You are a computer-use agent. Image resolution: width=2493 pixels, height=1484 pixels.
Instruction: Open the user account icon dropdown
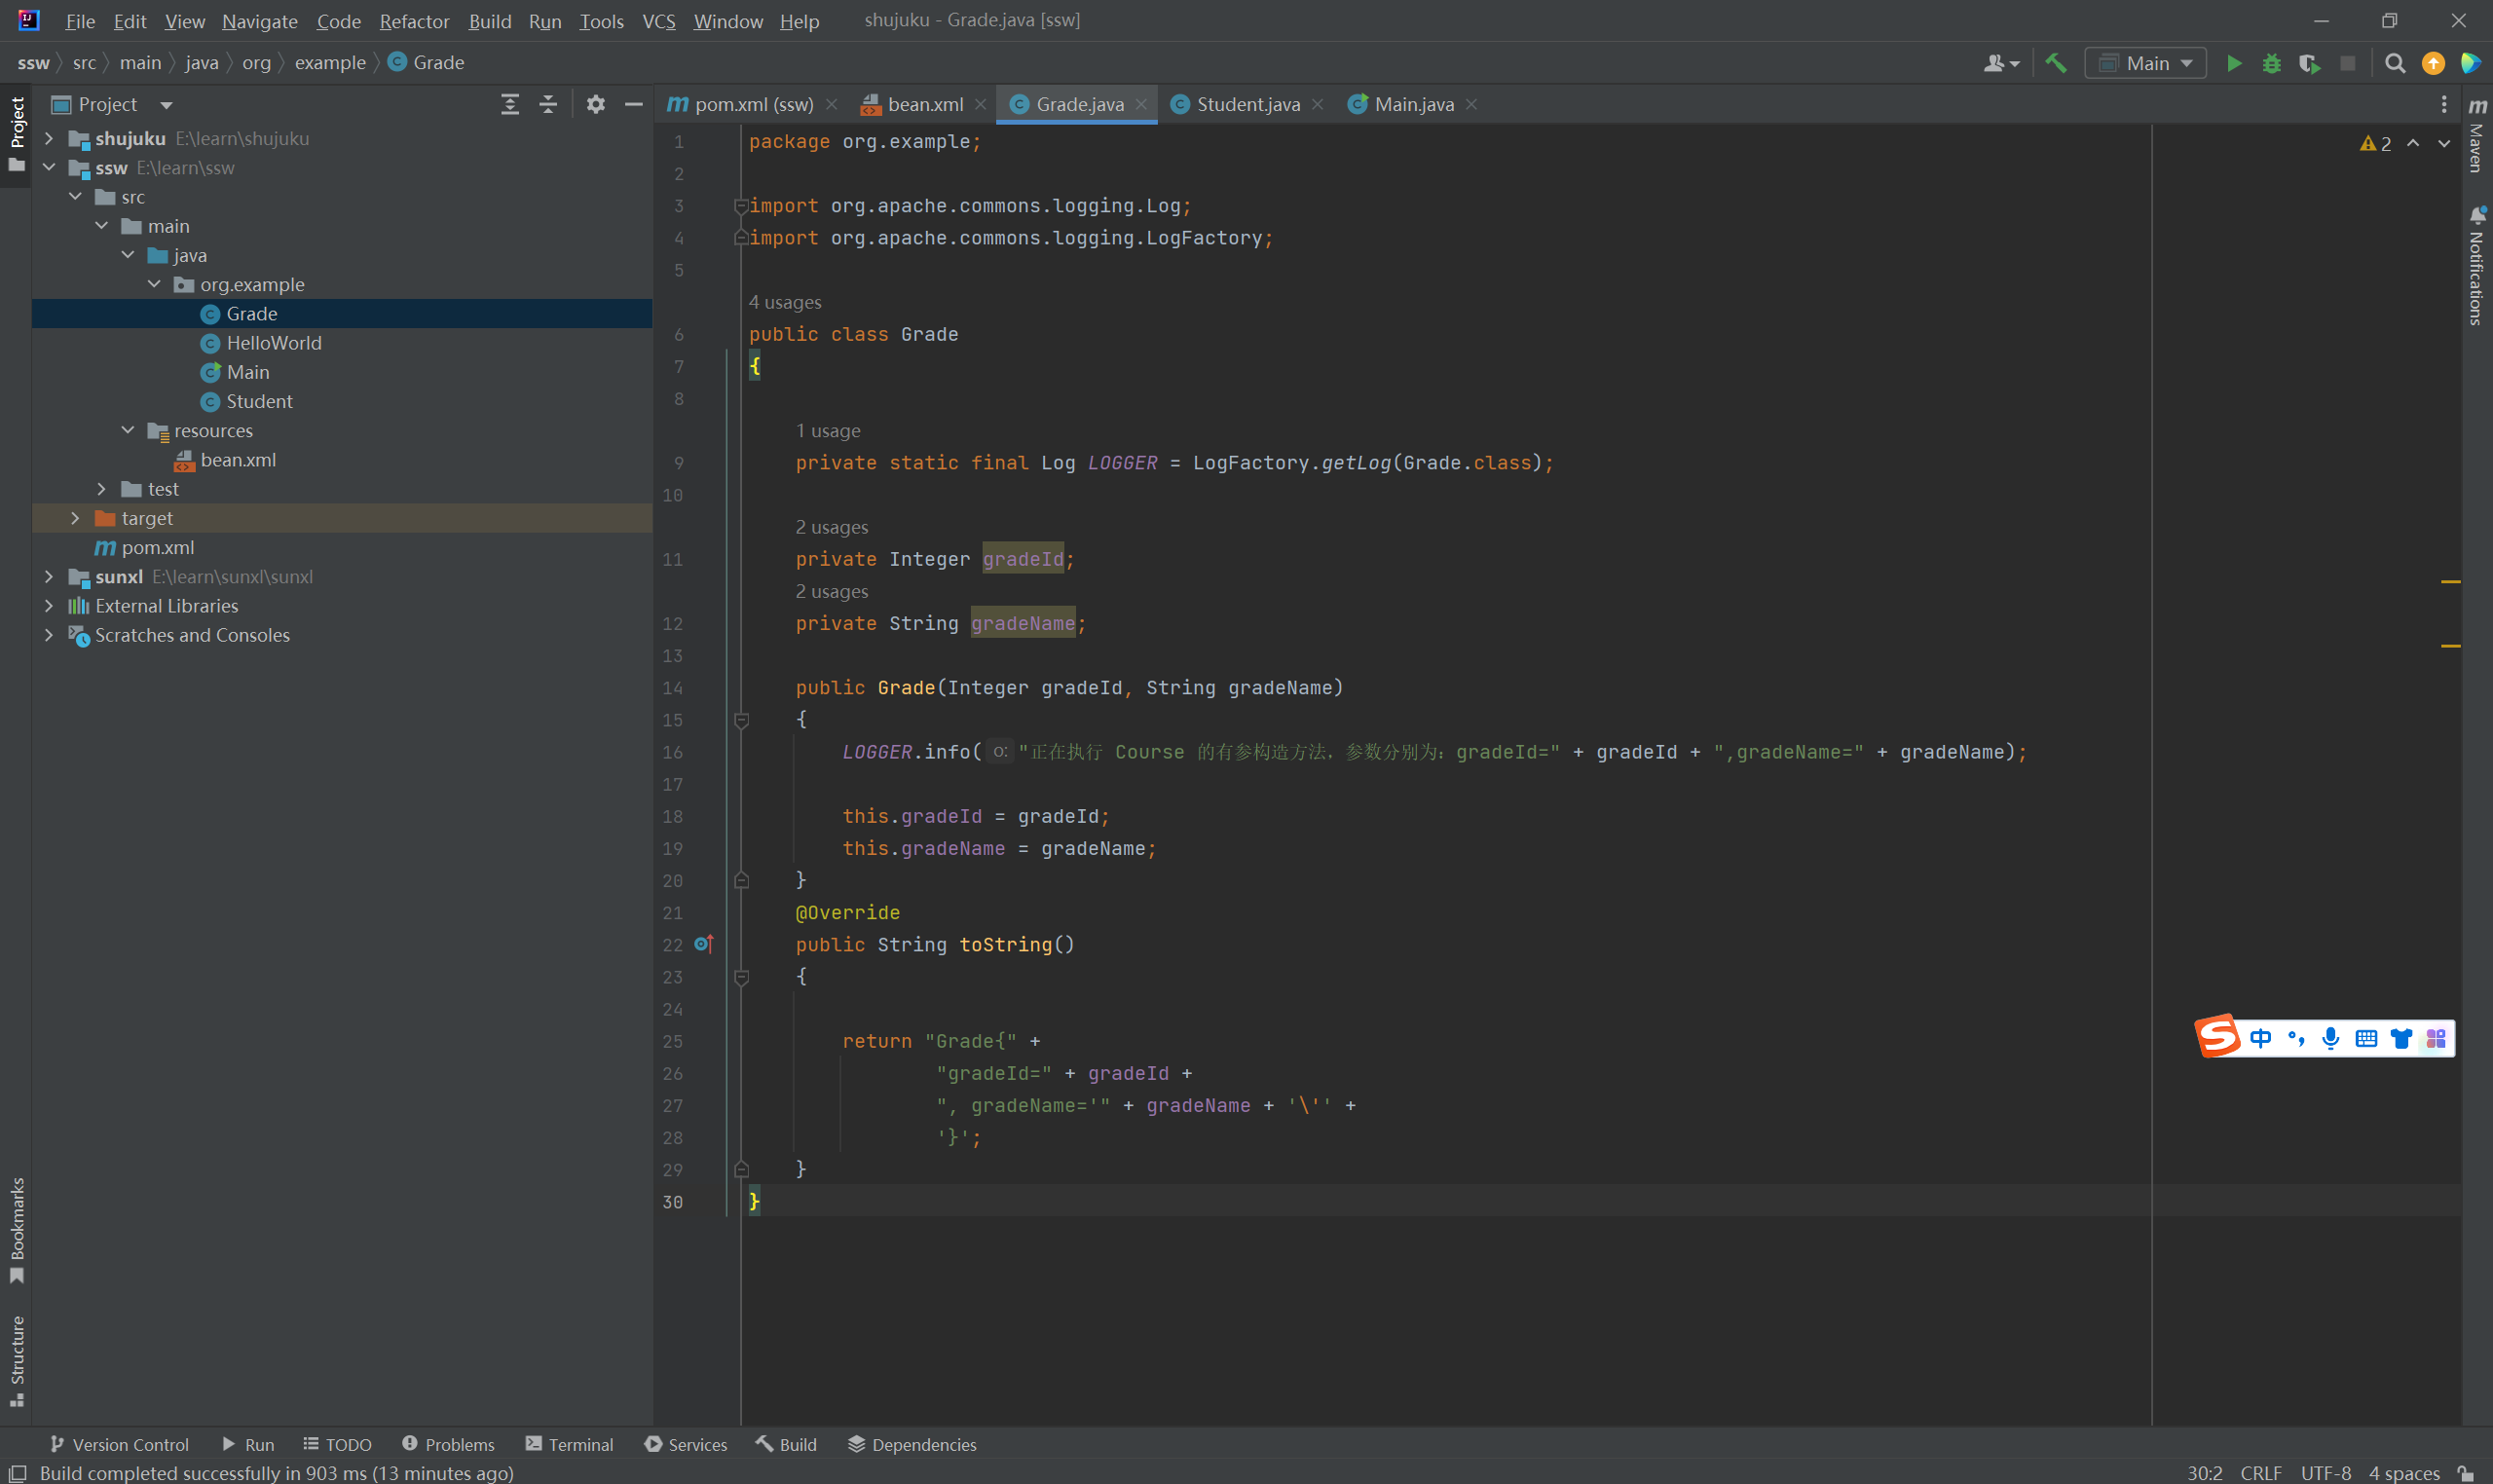pyautogui.click(x=2001, y=63)
